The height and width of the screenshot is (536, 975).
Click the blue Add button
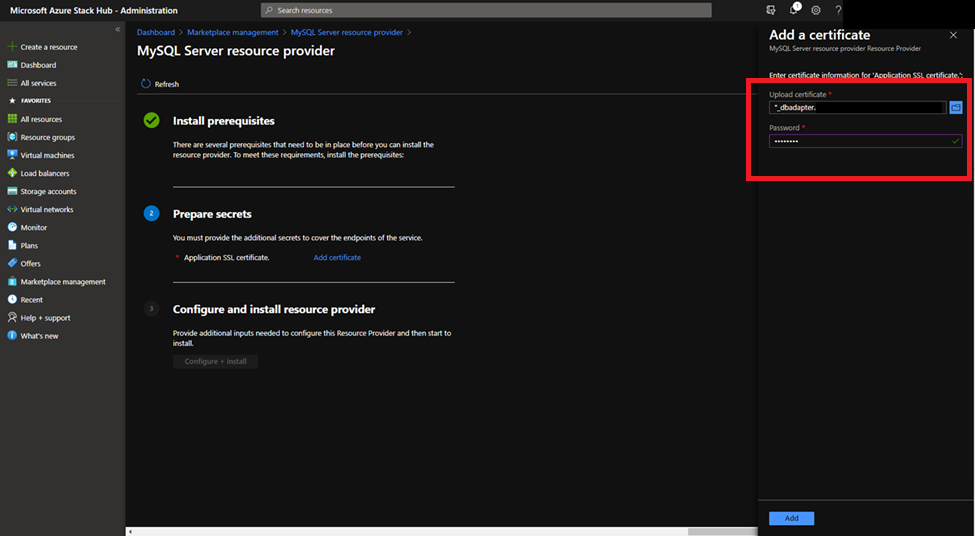(792, 518)
